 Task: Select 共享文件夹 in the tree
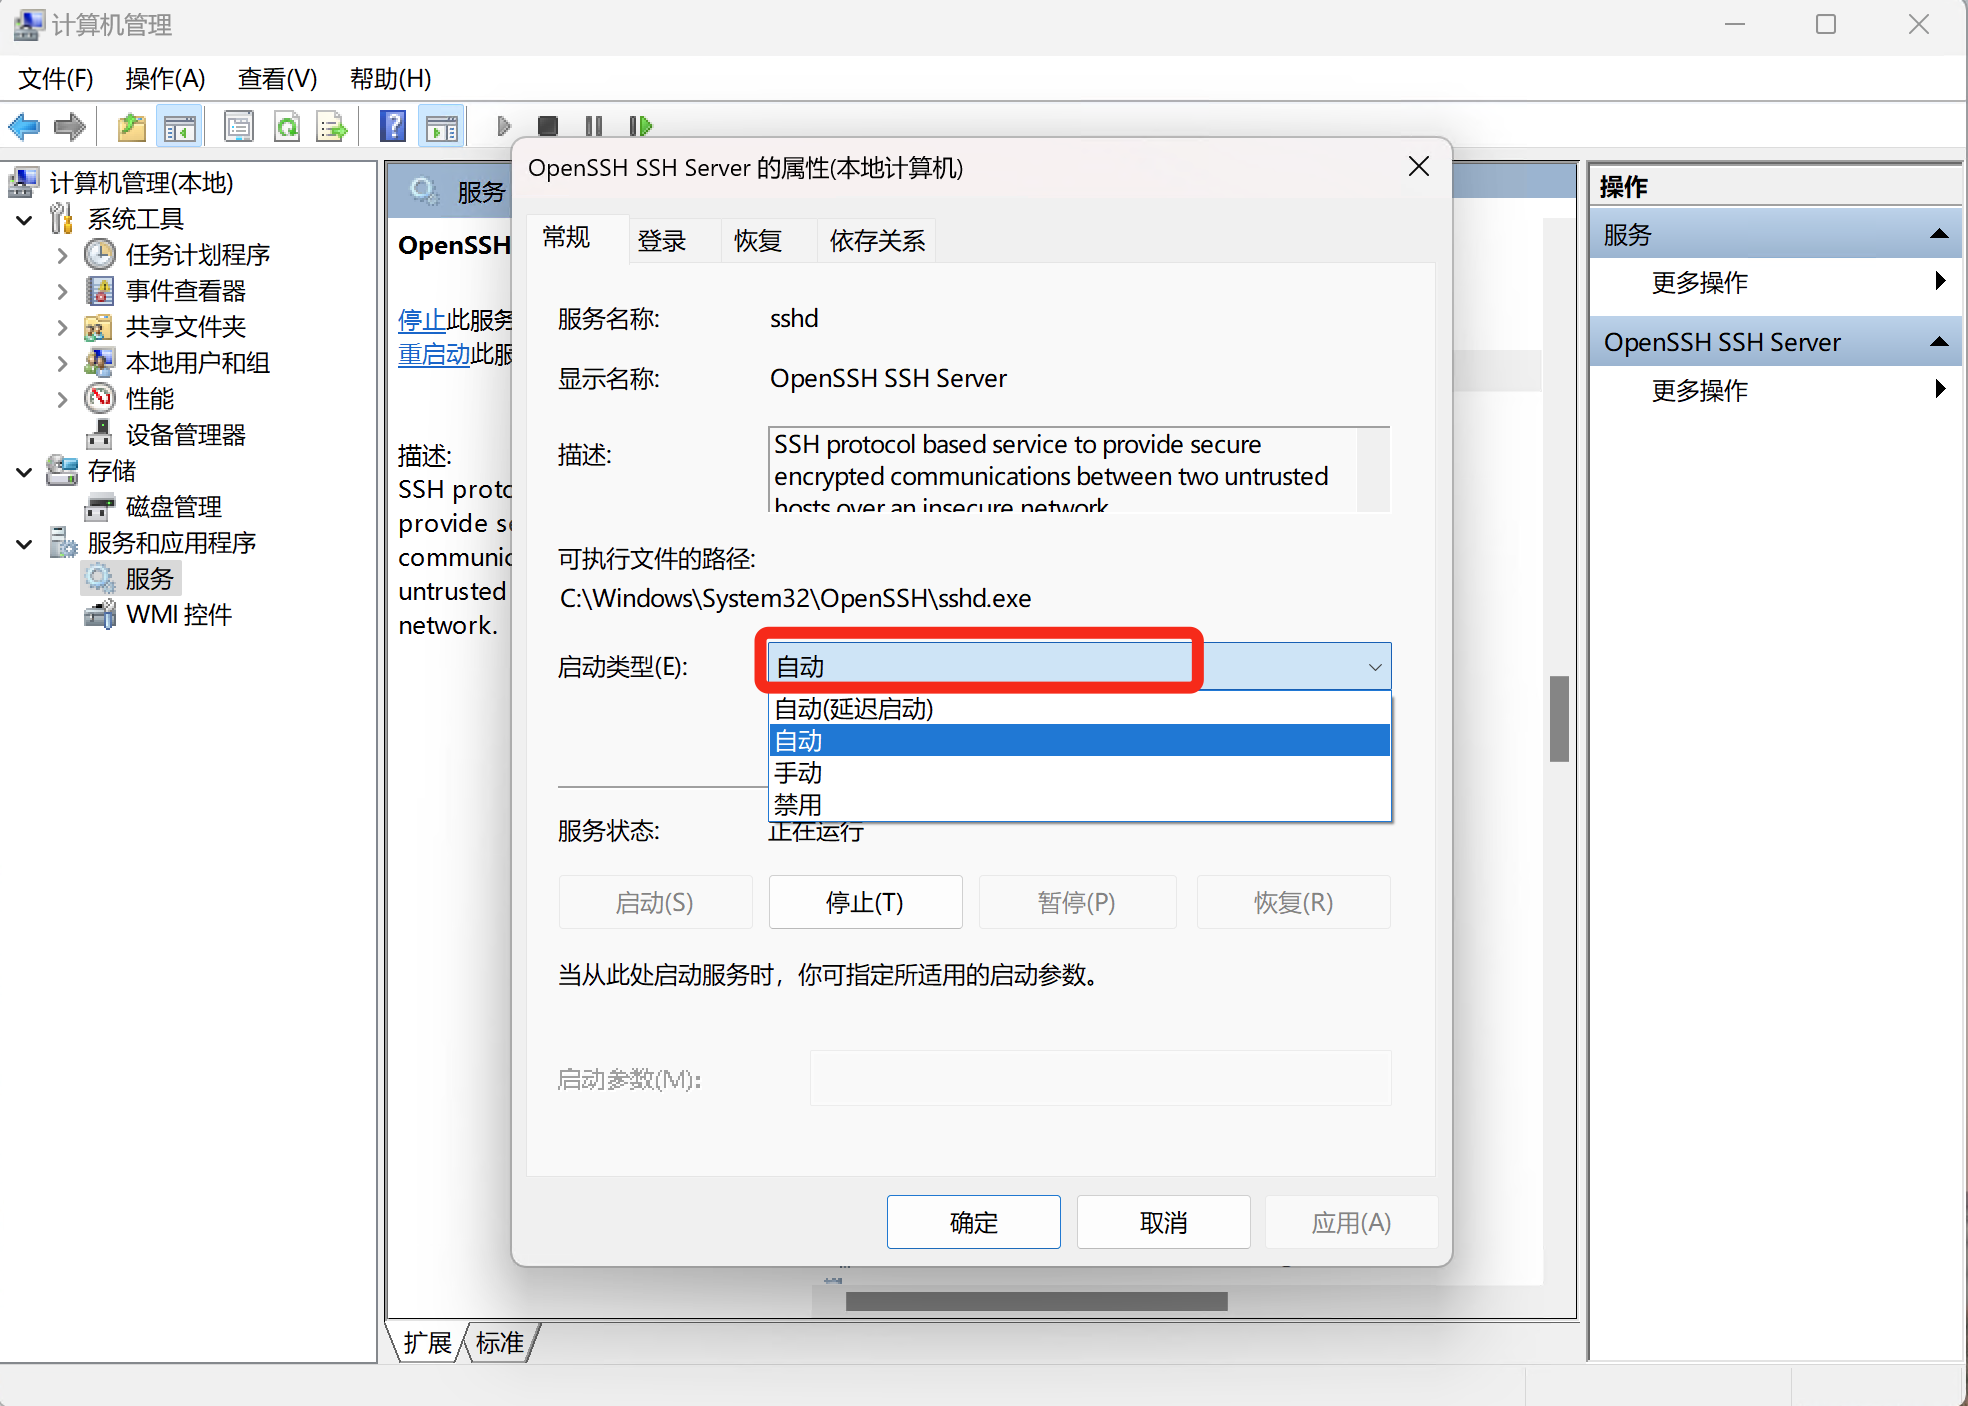tap(185, 327)
